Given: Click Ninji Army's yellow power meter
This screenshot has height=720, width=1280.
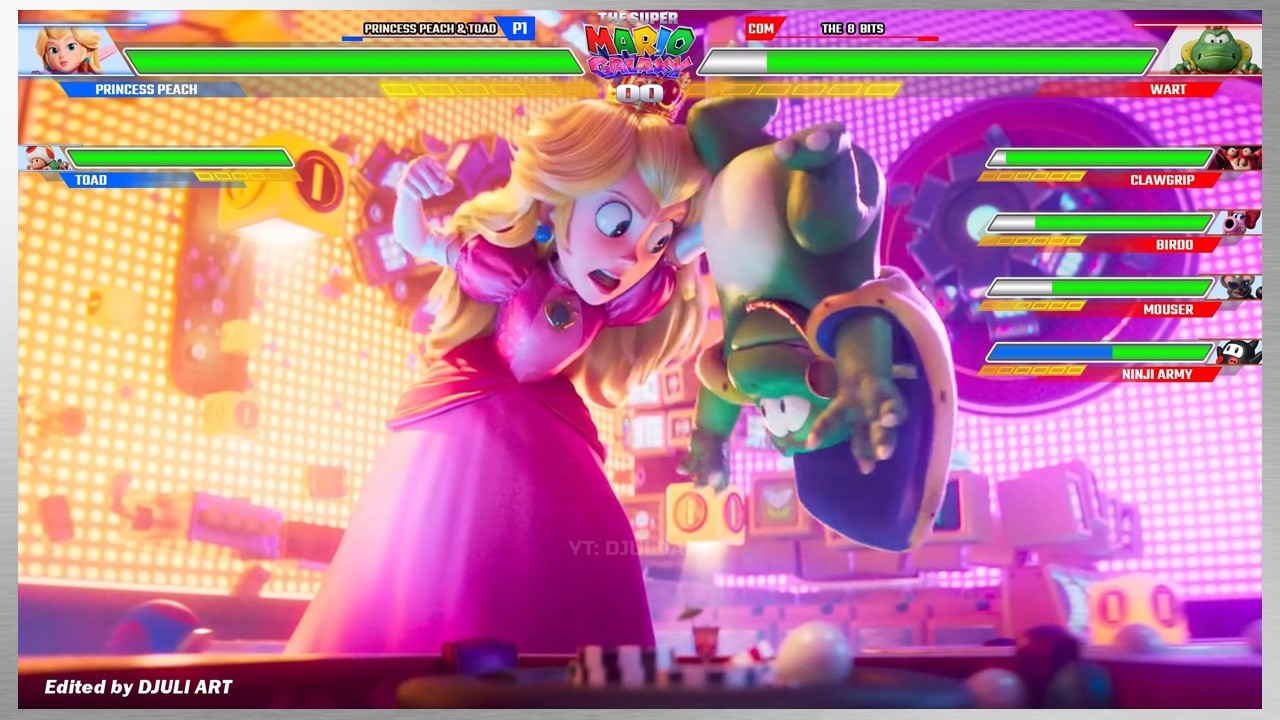Looking at the screenshot, I should pos(1032,370).
